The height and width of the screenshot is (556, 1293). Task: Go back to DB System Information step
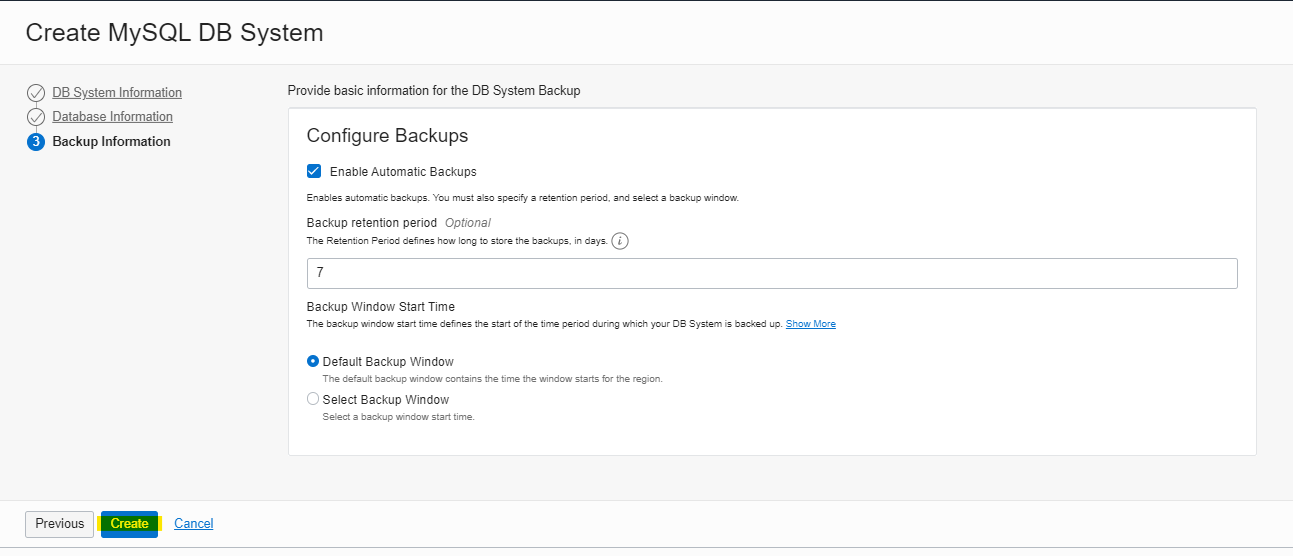point(117,93)
